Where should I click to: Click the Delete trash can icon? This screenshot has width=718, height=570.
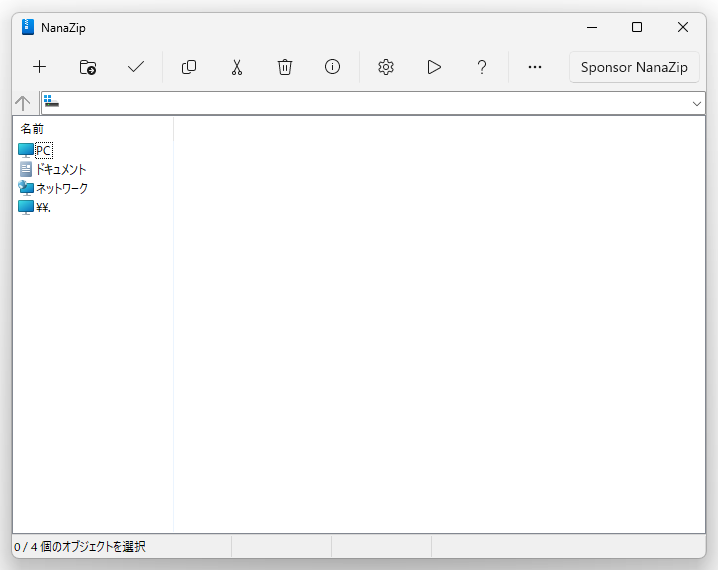284,67
